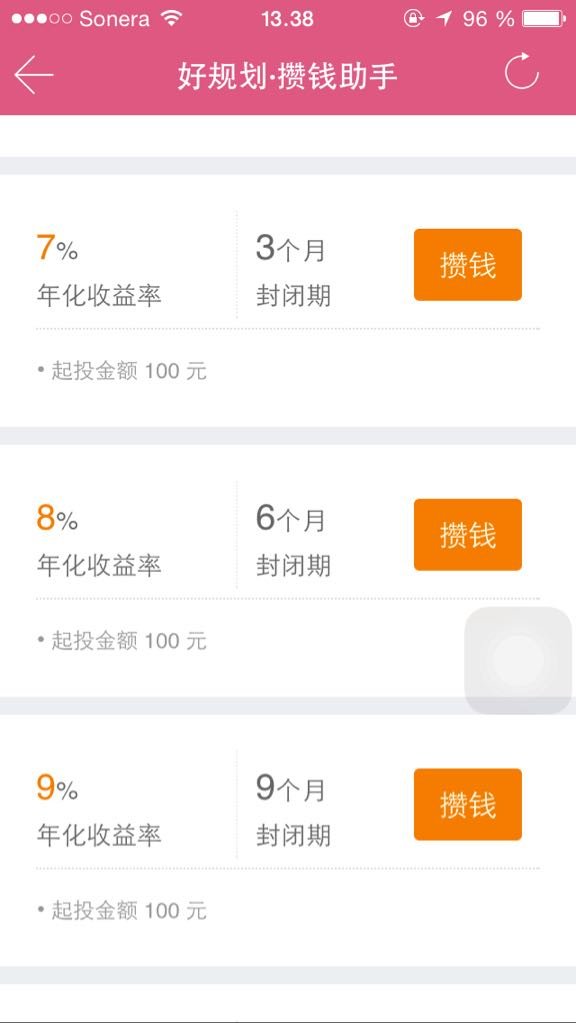Tap the refresh icon in header

[x=522, y=72]
